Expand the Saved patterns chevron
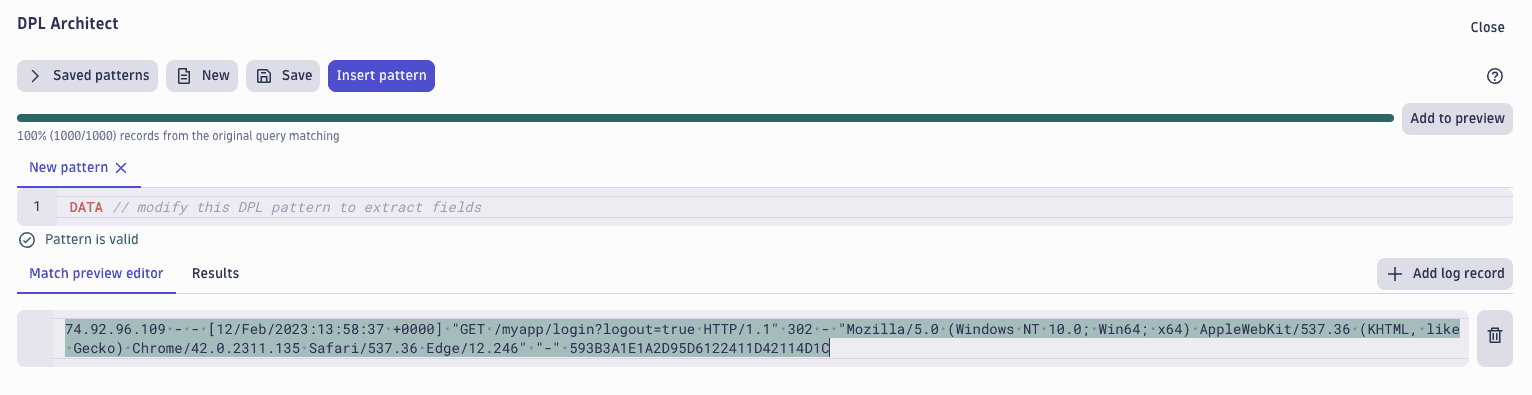The height and width of the screenshot is (395, 1532). coord(35,76)
